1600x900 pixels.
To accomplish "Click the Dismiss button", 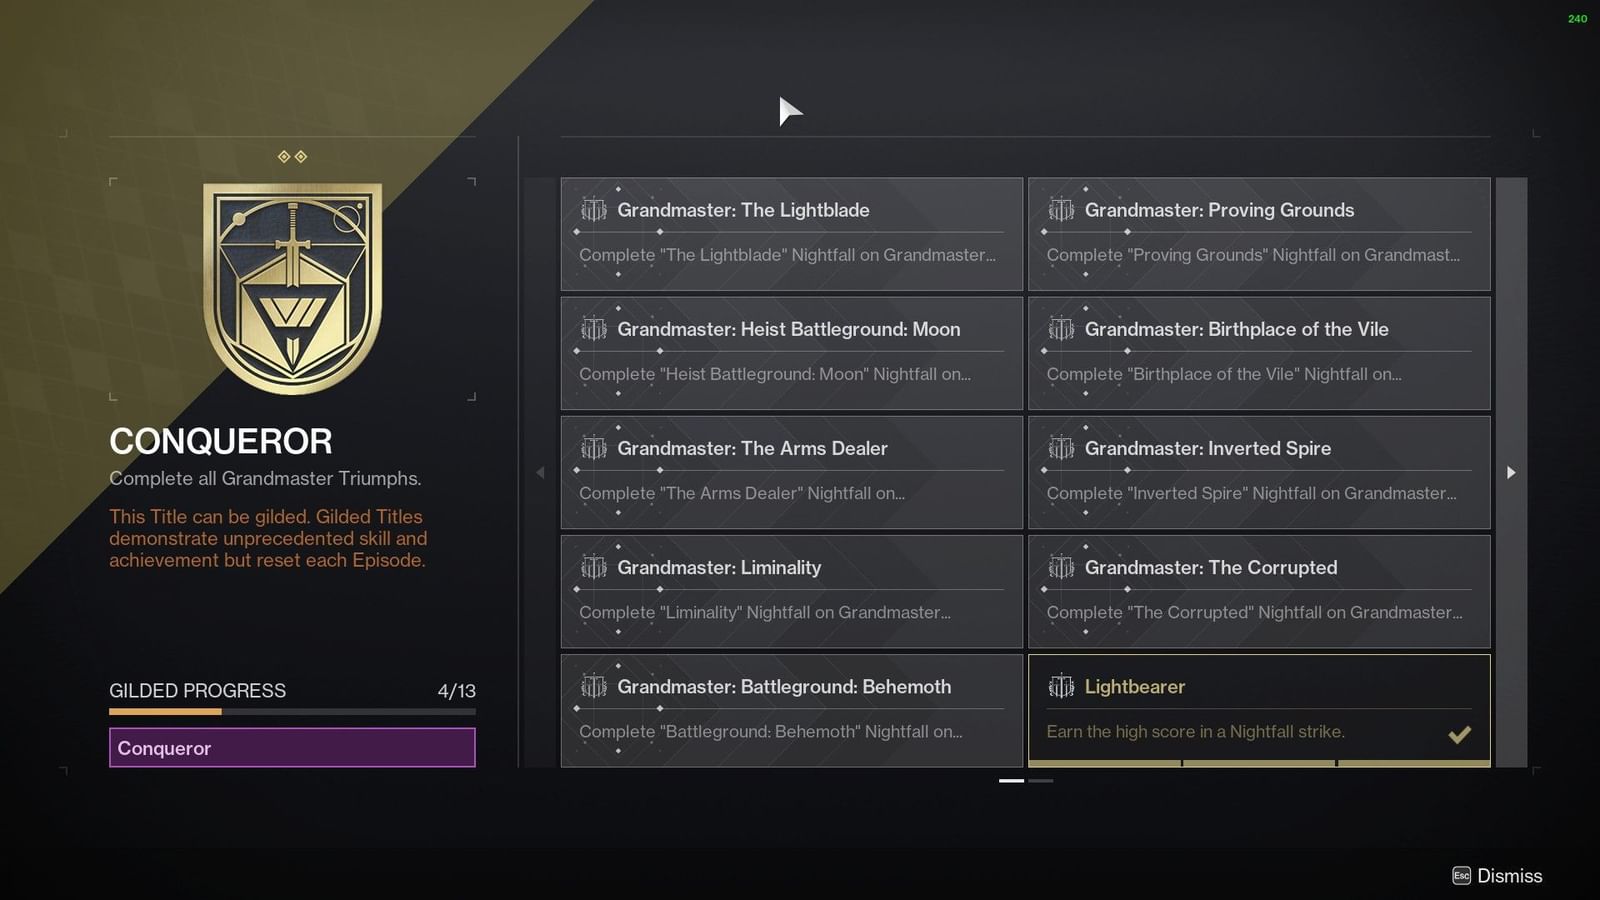I will 1497,875.
